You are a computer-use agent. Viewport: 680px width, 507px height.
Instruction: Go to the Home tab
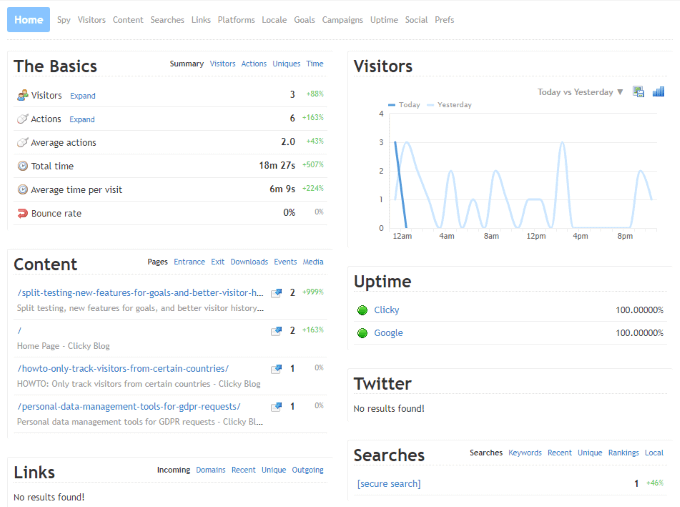coord(29,20)
